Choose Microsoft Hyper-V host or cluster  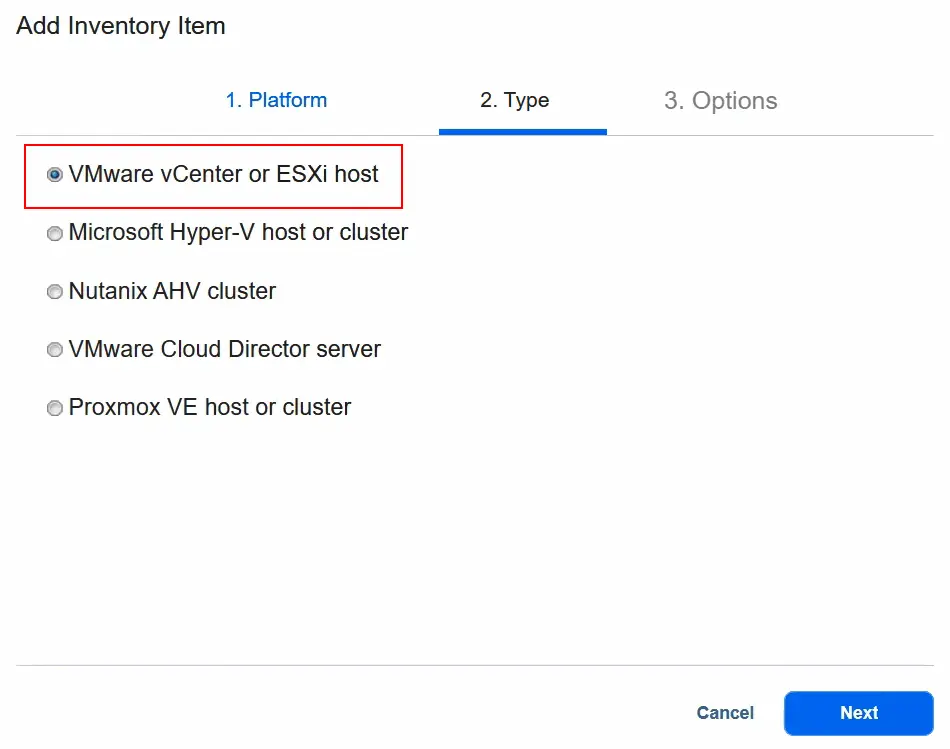click(55, 233)
